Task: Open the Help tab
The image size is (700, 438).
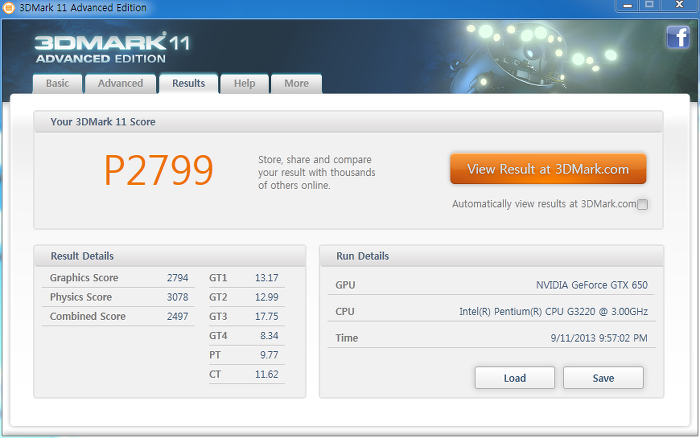Action: coord(245,83)
